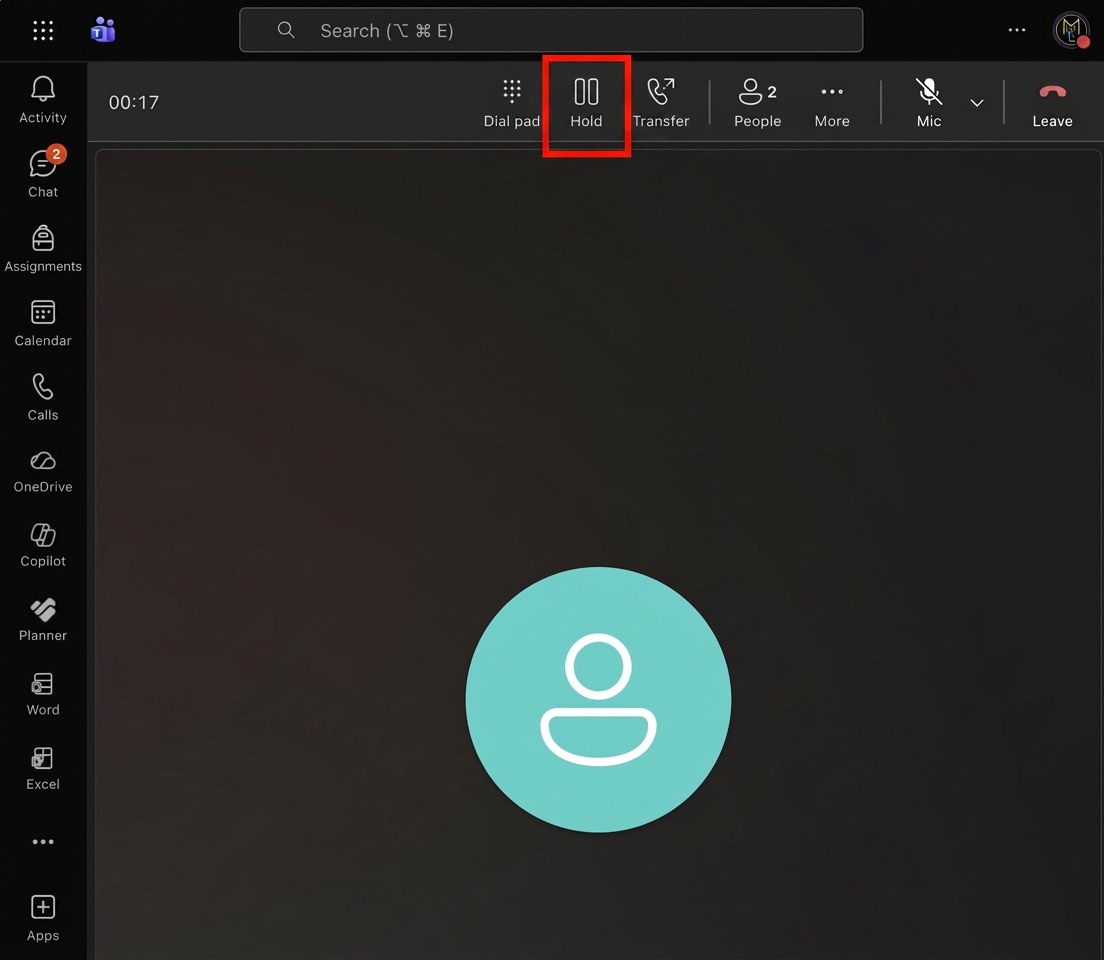
Task: Open OneDrive from the sidebar
Action: 43,472
